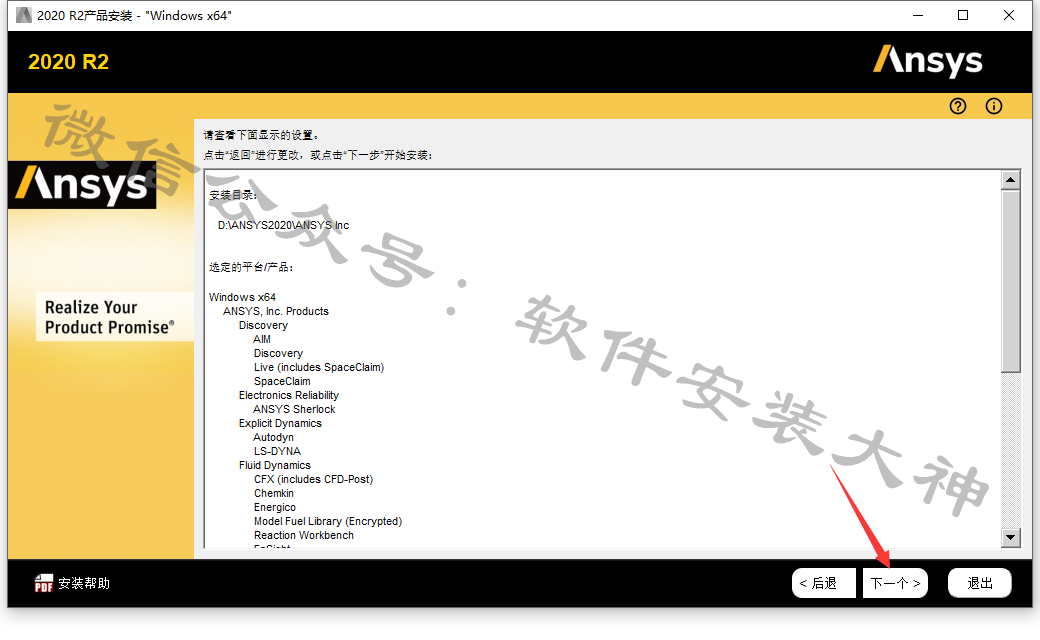Click 'CFX (includes CFD-Post)' line
Image resolution: width=1040 pixels, height=640 pixels.
[314, 480]
